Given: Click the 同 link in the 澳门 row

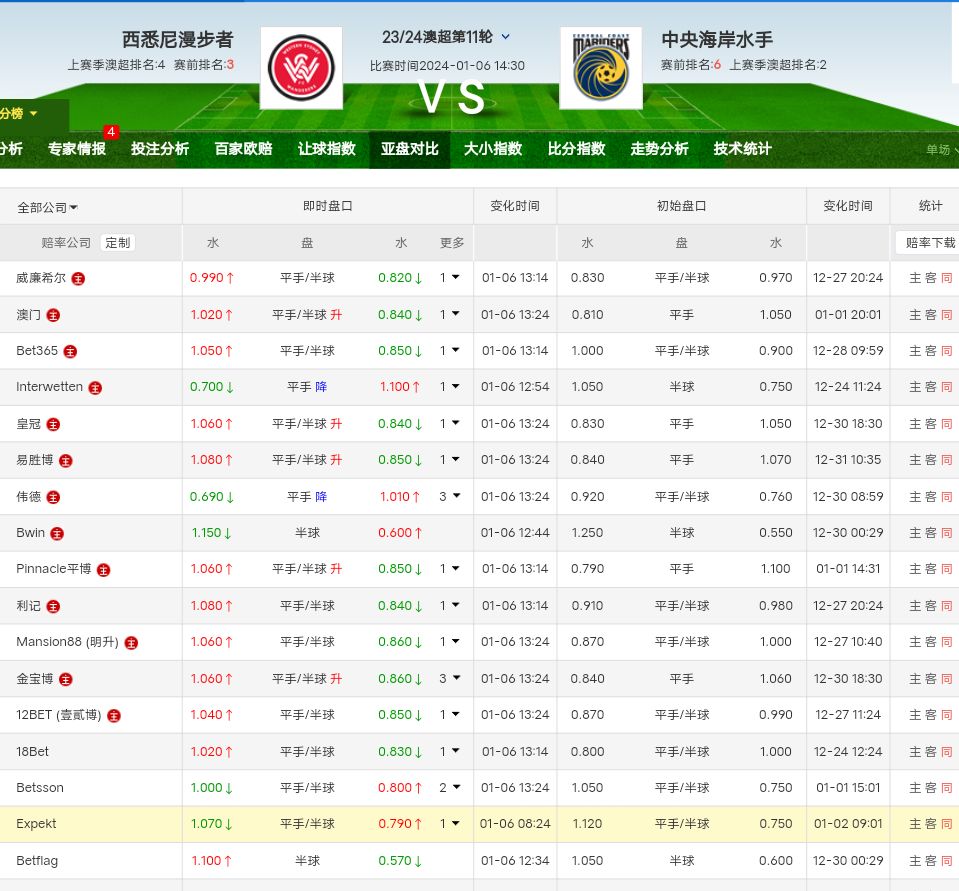Looking at the screenshot, I should point(946,315).
